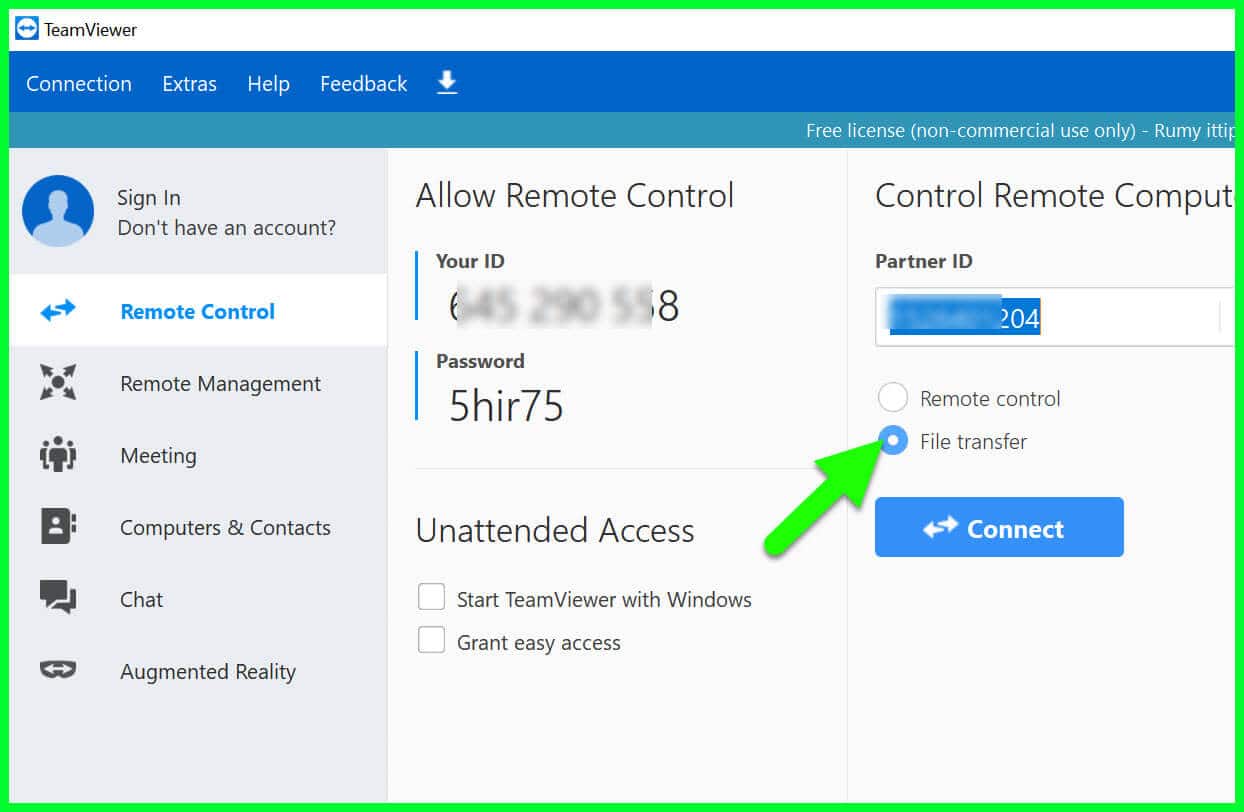Enable Start TeamViewer with Windows checkbox
This screenshot has width=1244, height=812.
point(431,598)
